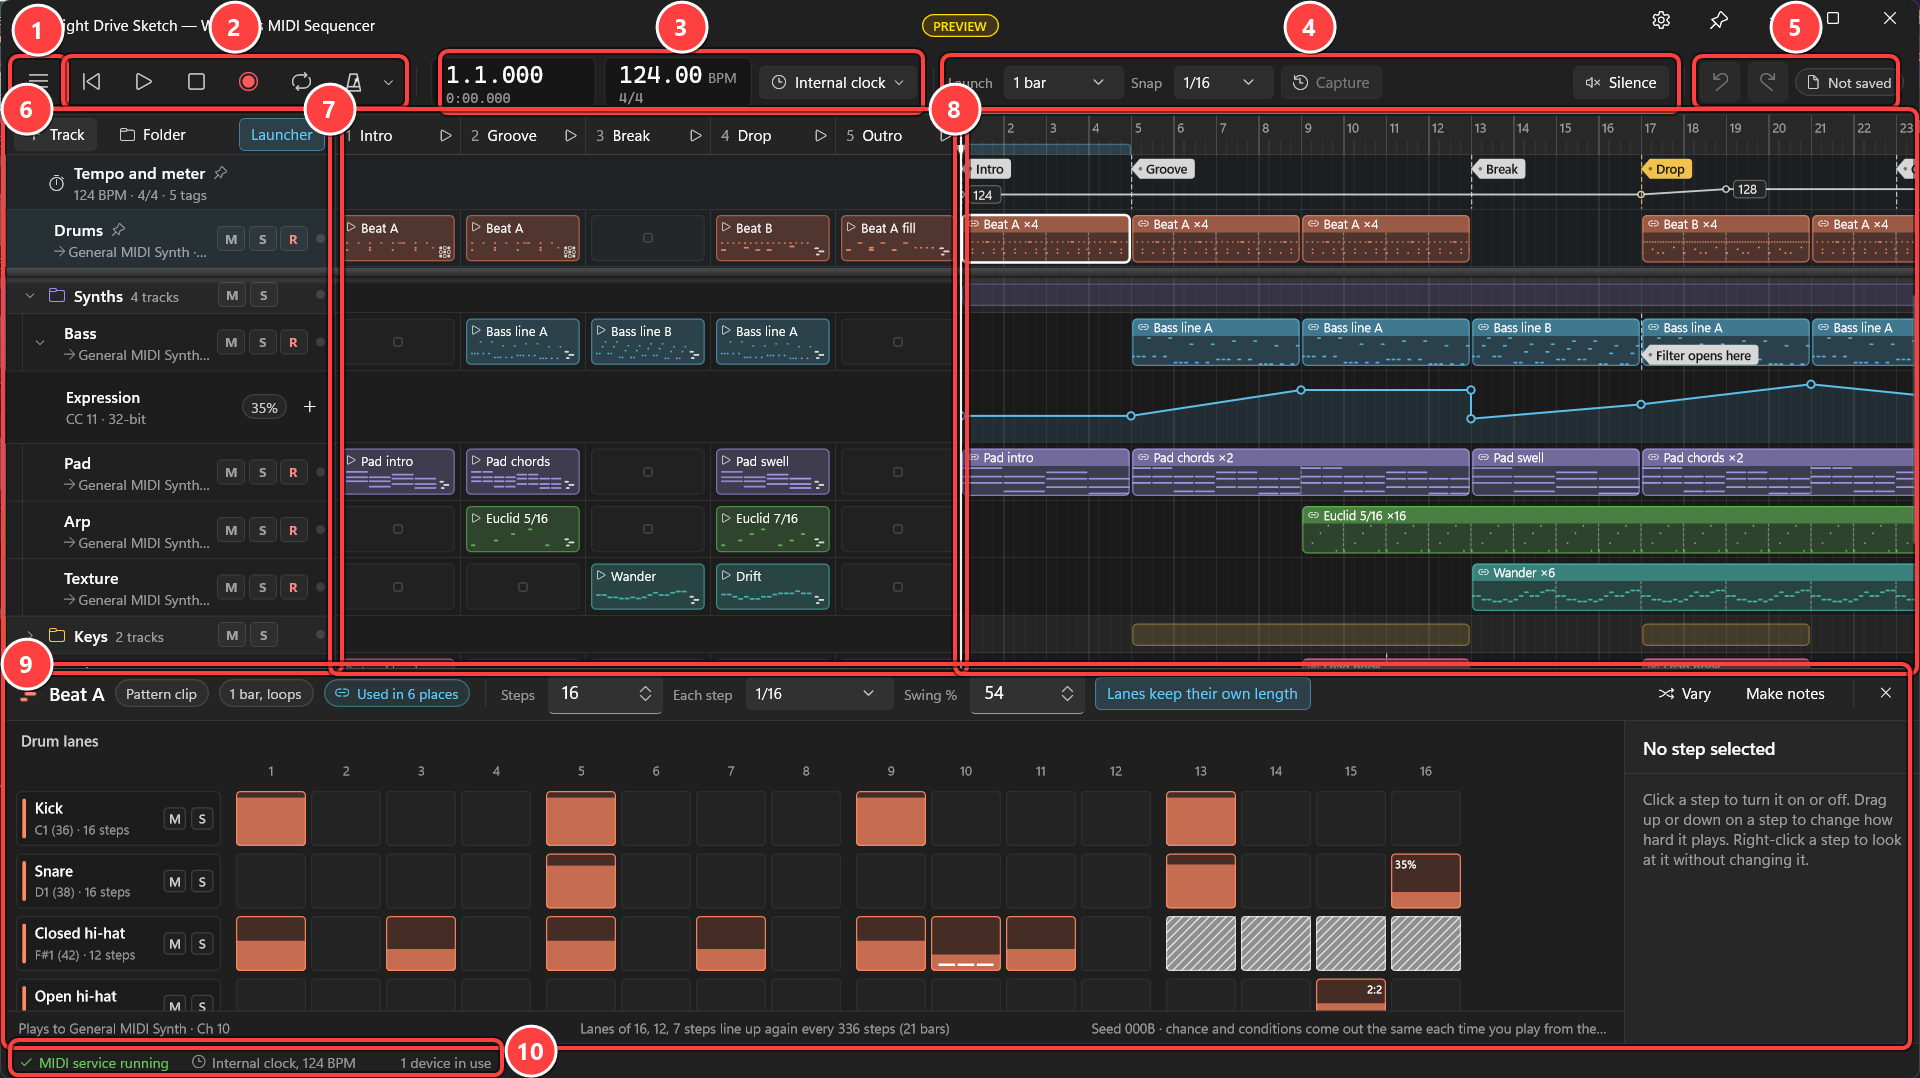
Task: Click the Silence button
Action: click(1621, 83)
